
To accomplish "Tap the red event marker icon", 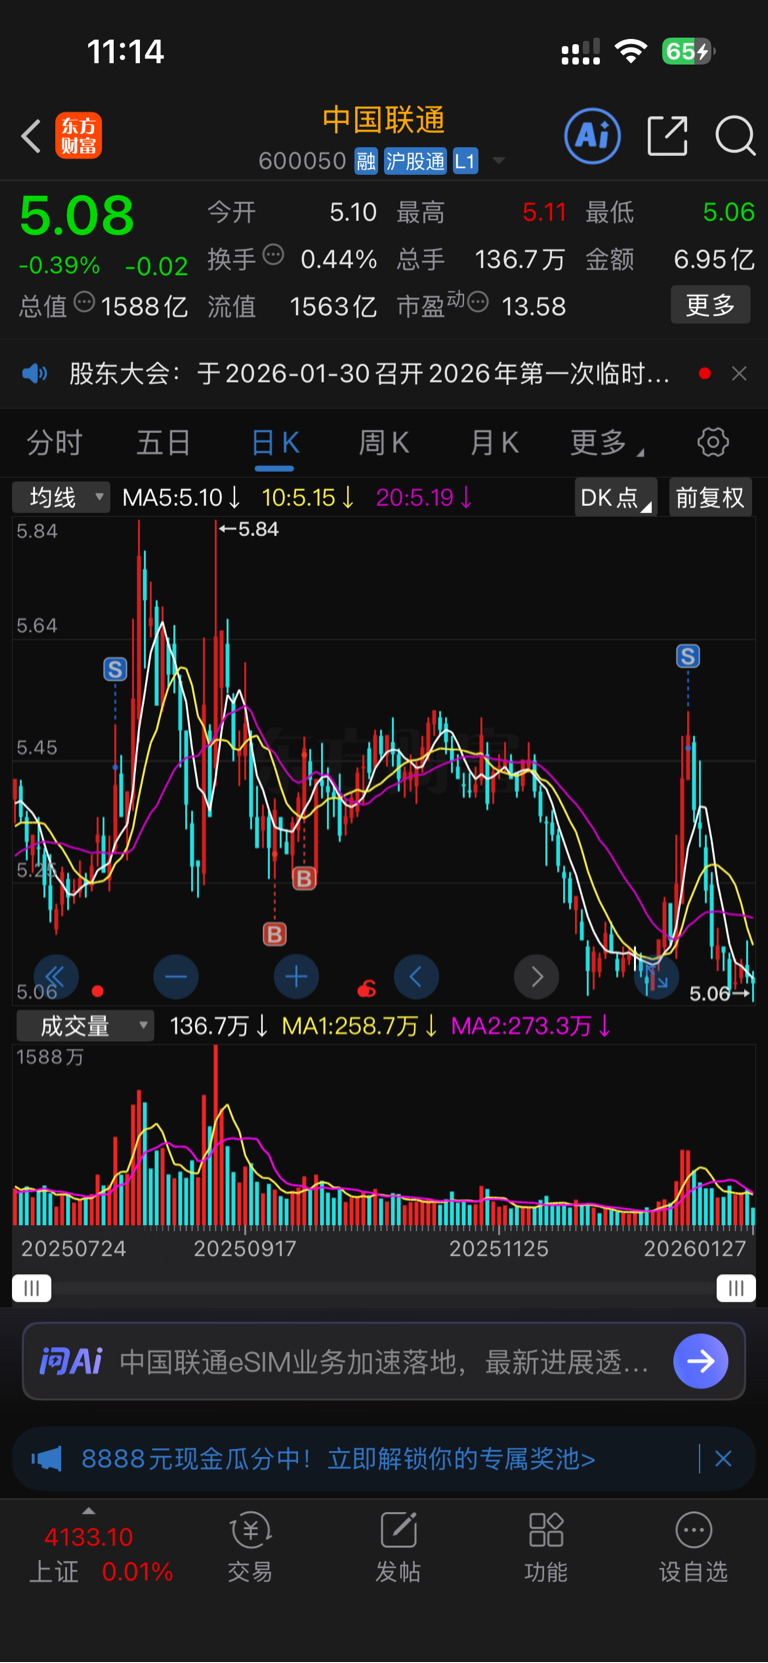I will point(367,989).
